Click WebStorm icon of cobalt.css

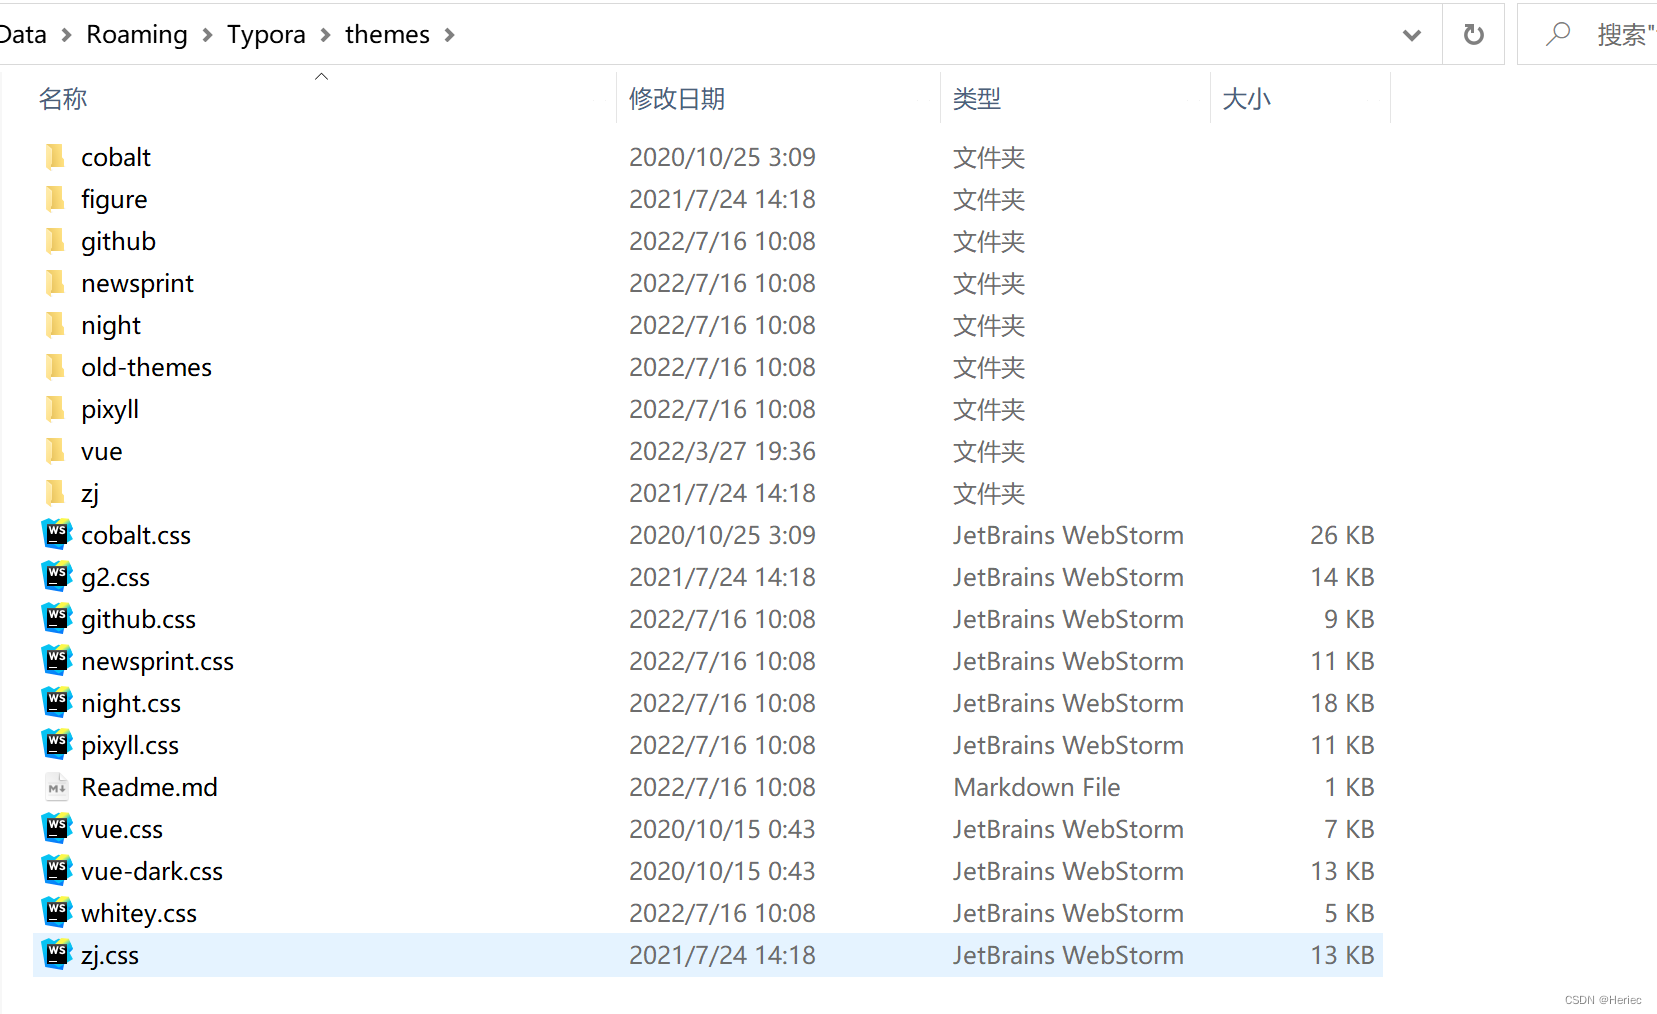tap(57, 534)
